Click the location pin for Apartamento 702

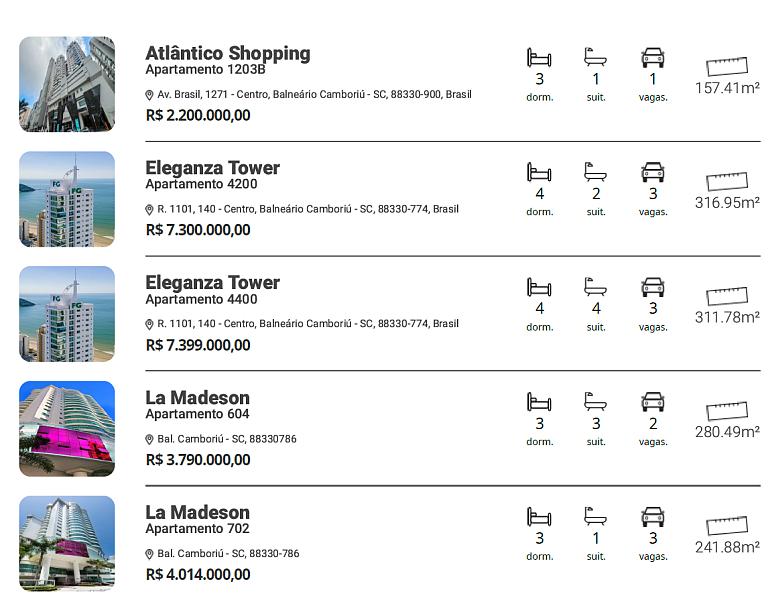(150, 554)
